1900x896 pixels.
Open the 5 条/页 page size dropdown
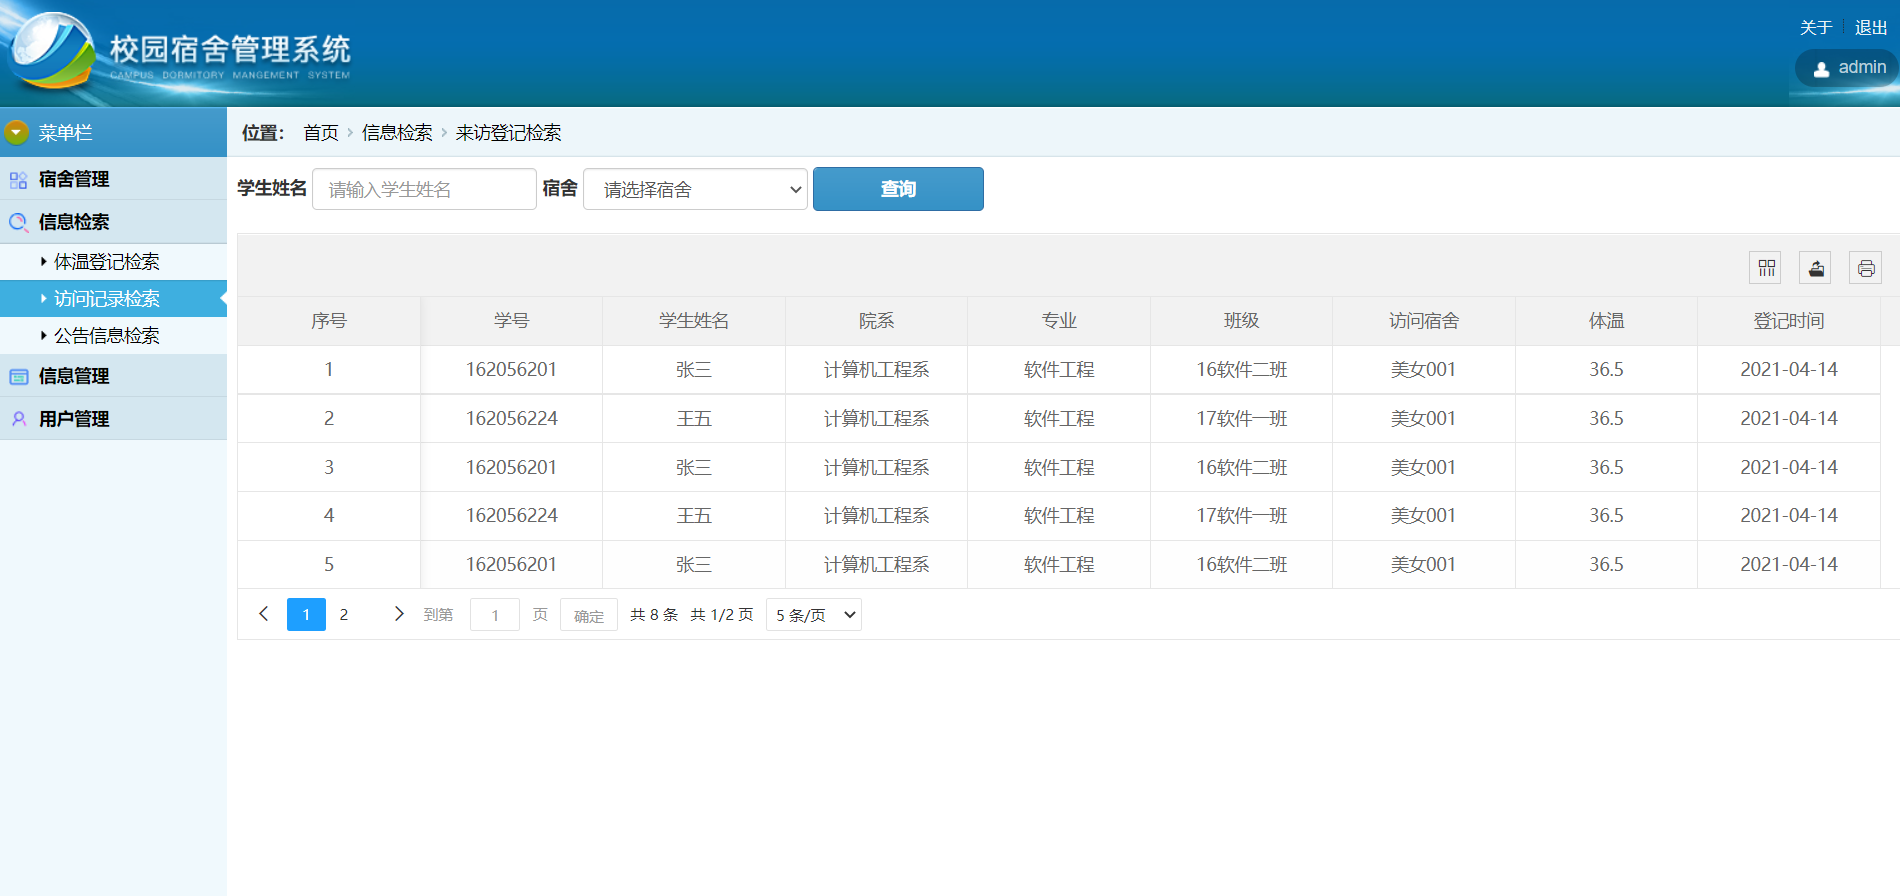(x=814, y=615)
